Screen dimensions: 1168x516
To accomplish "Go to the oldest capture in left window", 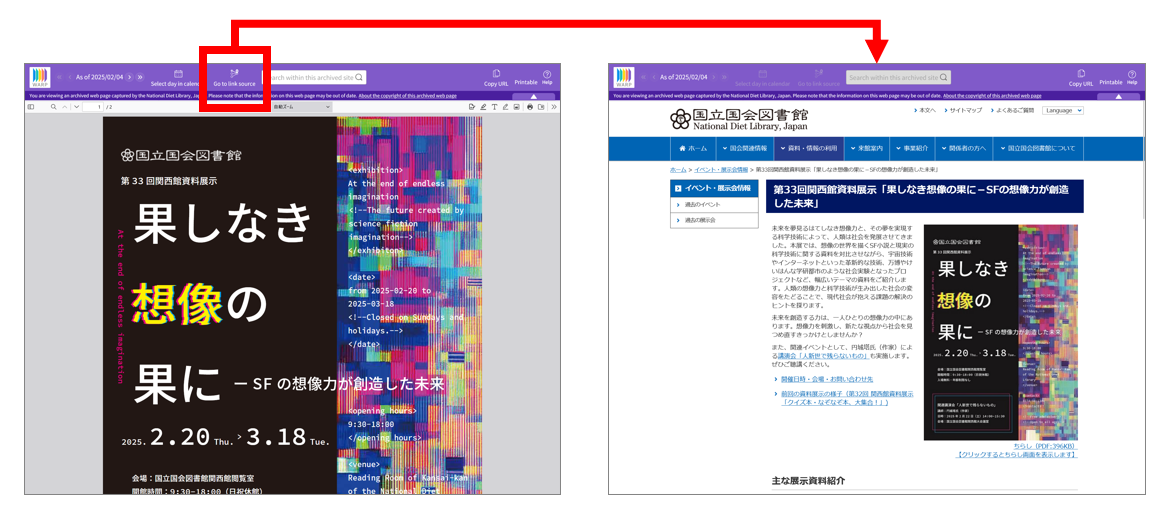I will click(x=59, y=77).
